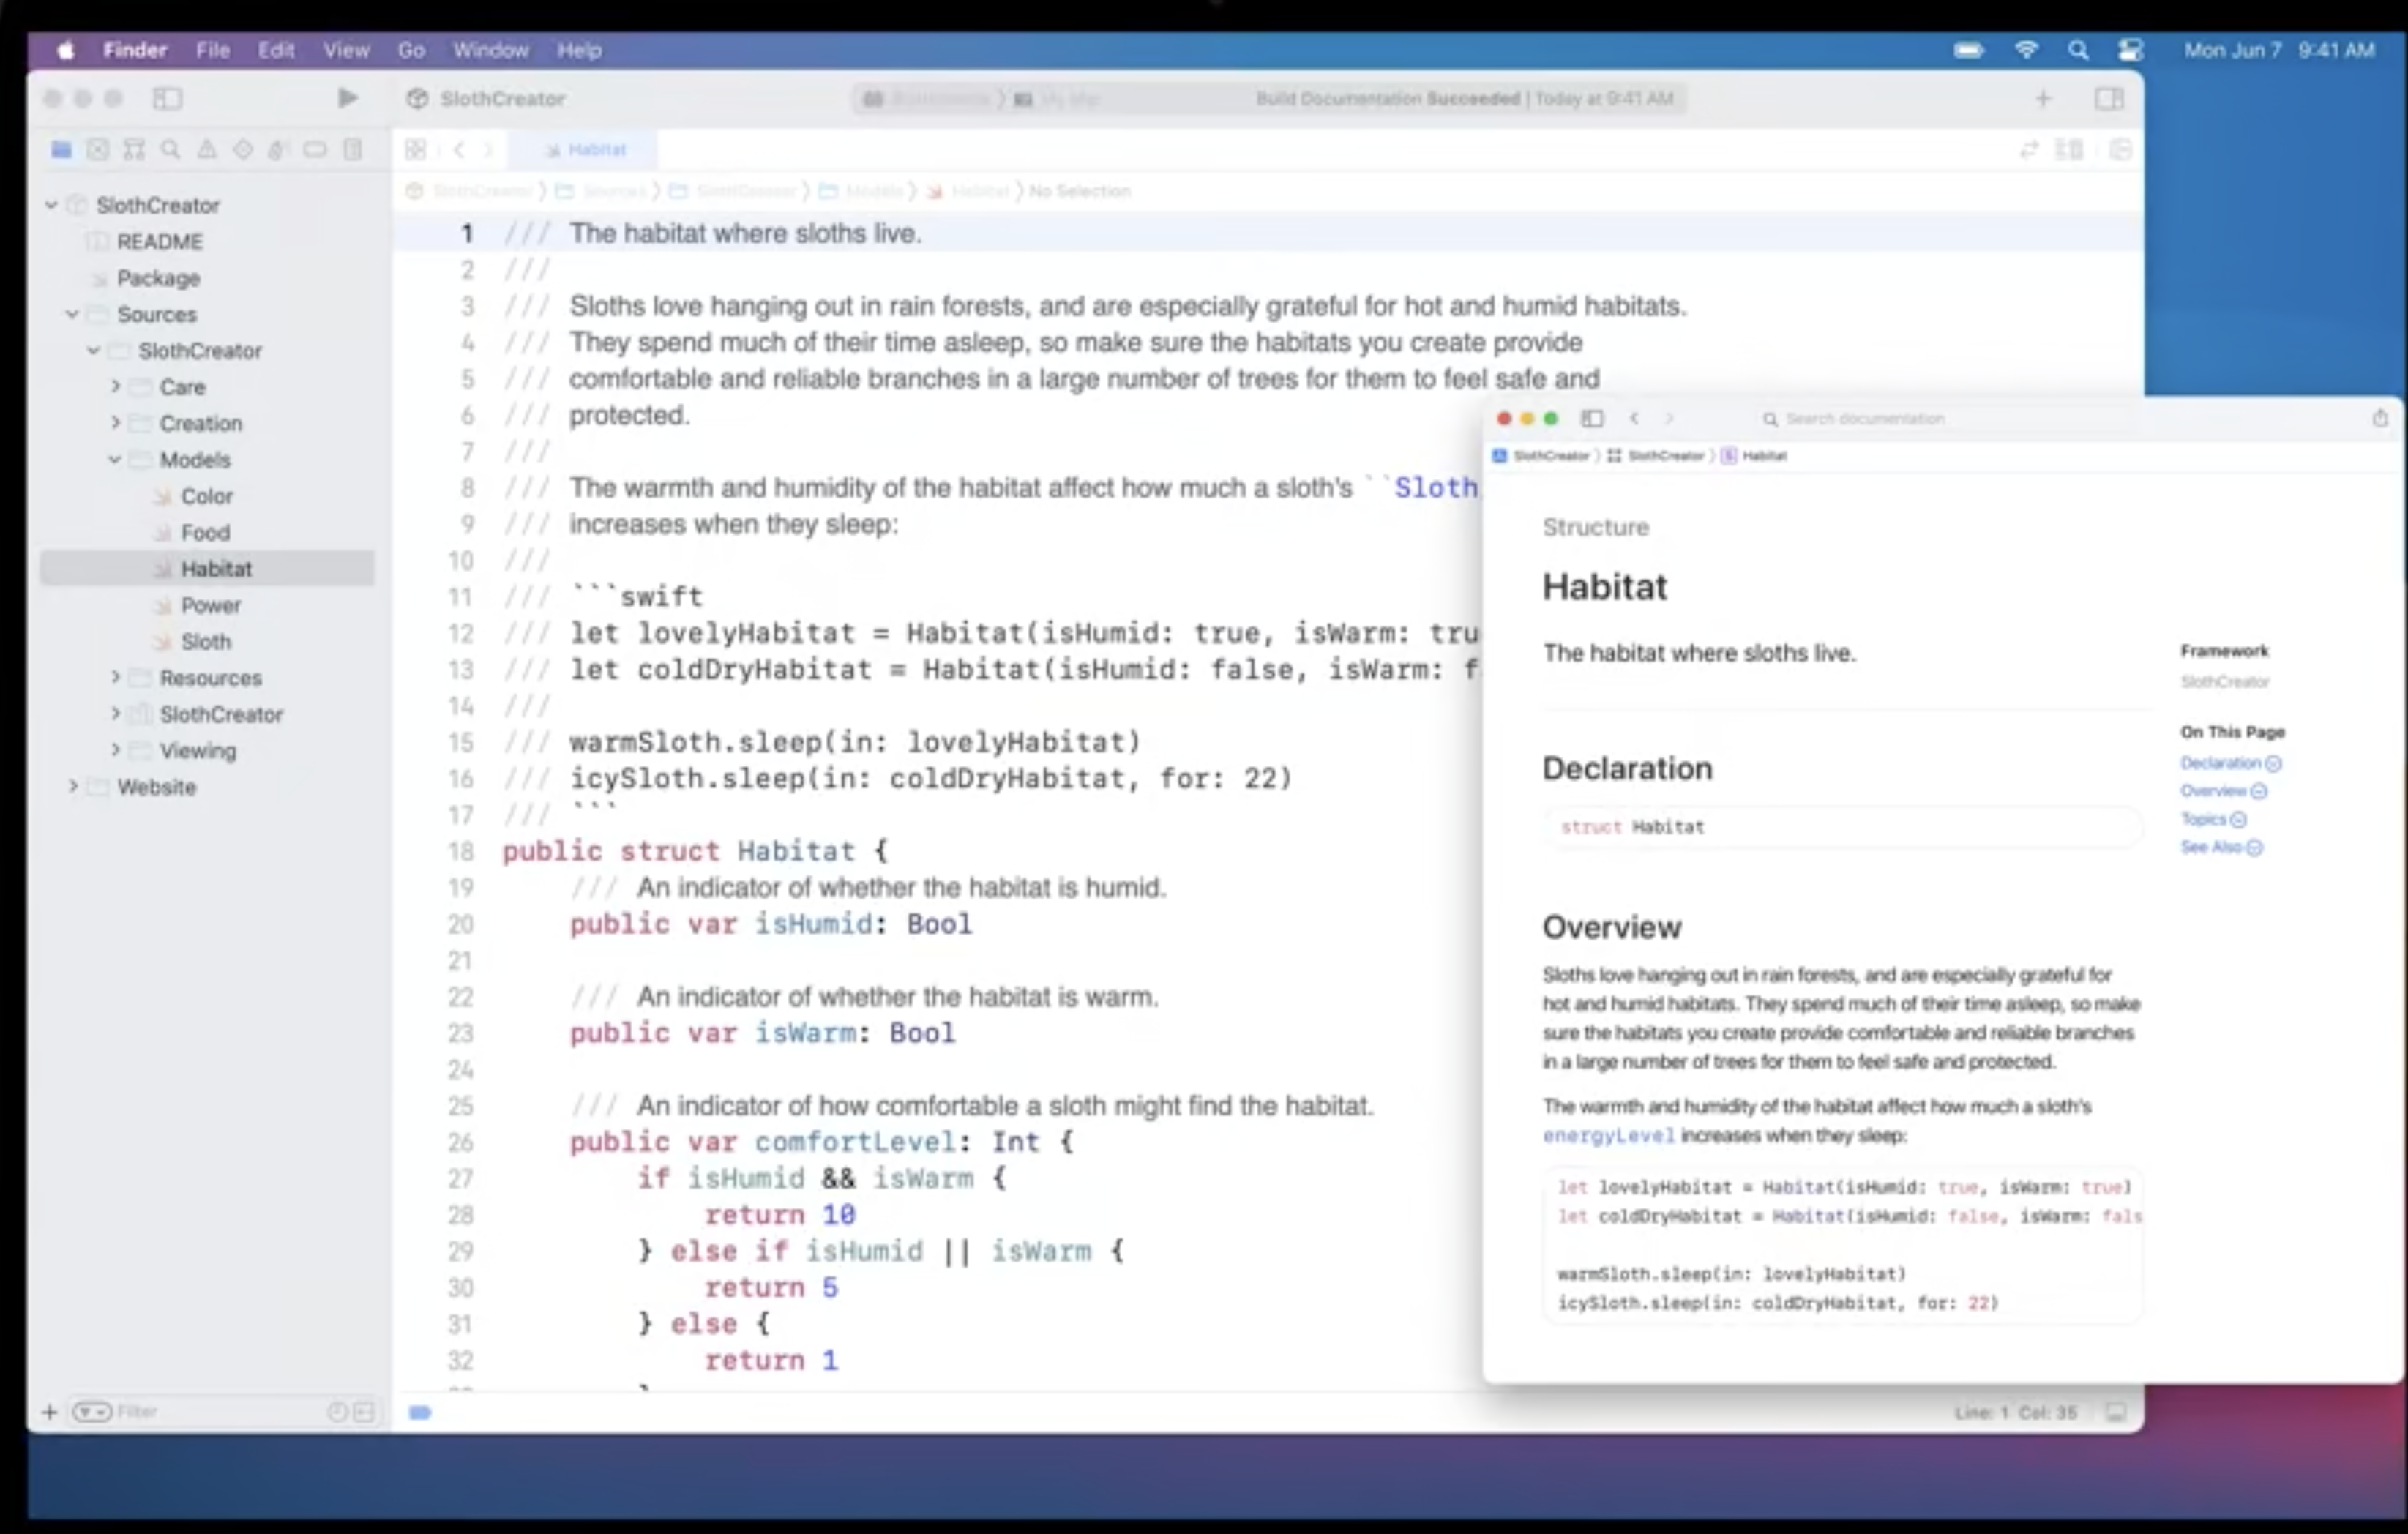Add editor on right icon
The image size is (2408, 1534).
(2120, 150)
